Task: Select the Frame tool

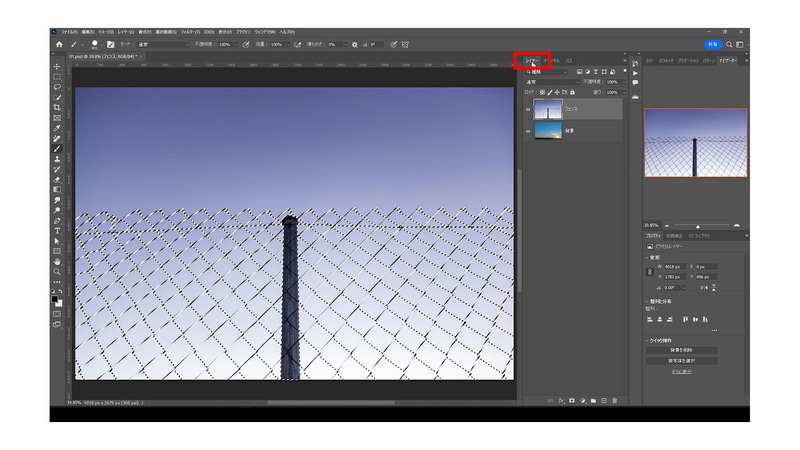Action: pyautogui.click(x=57, y=118)
